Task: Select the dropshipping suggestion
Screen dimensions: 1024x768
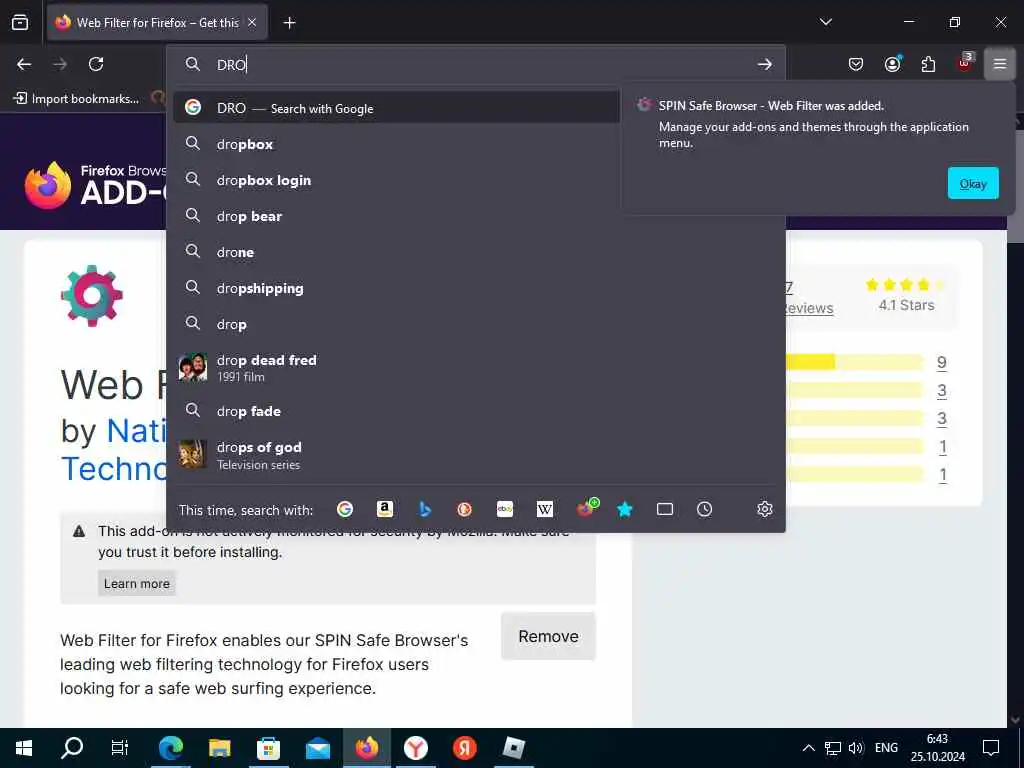Action: point(476,288)
